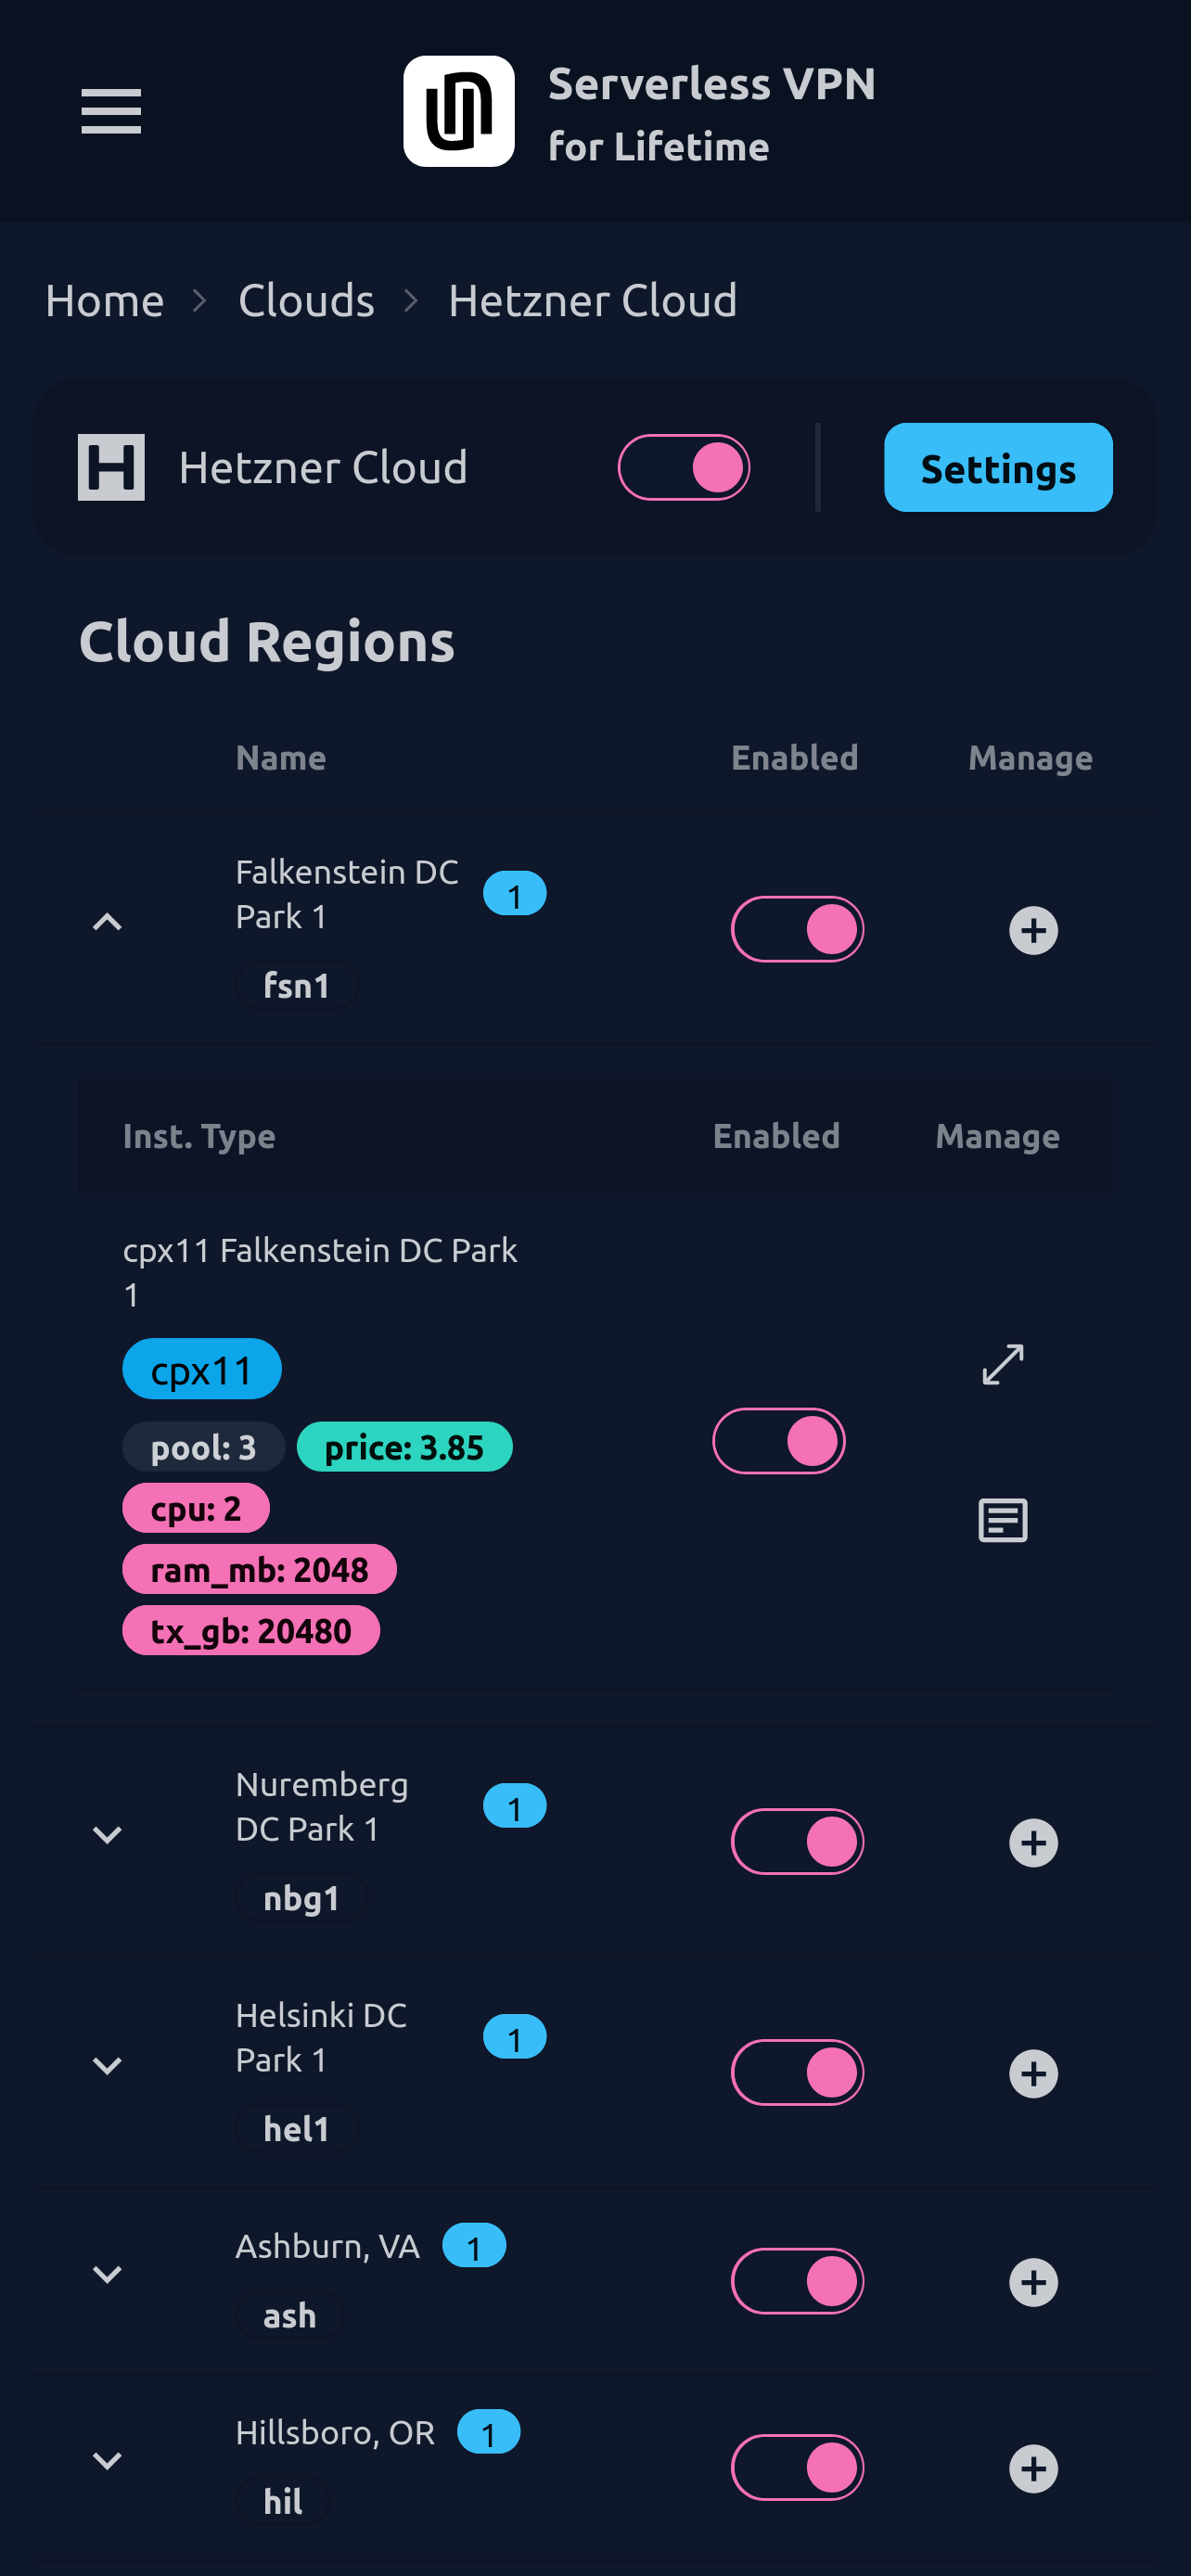Disable the Ashburn, VA region toggle

797,2282
